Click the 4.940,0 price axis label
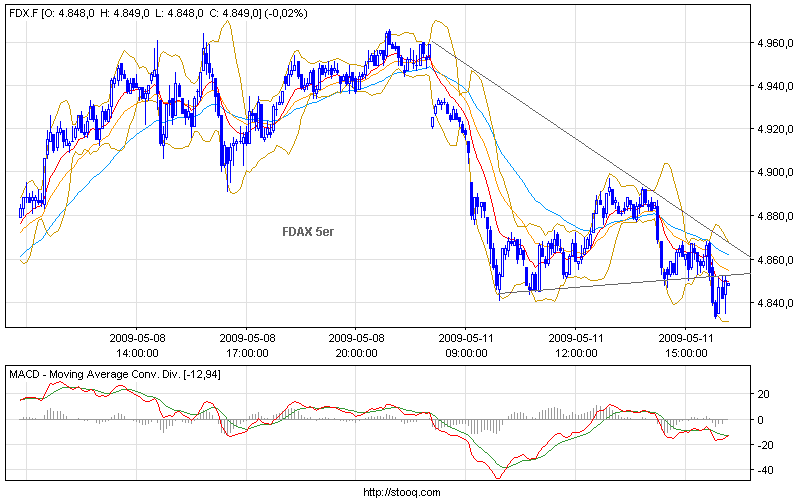 775,86
